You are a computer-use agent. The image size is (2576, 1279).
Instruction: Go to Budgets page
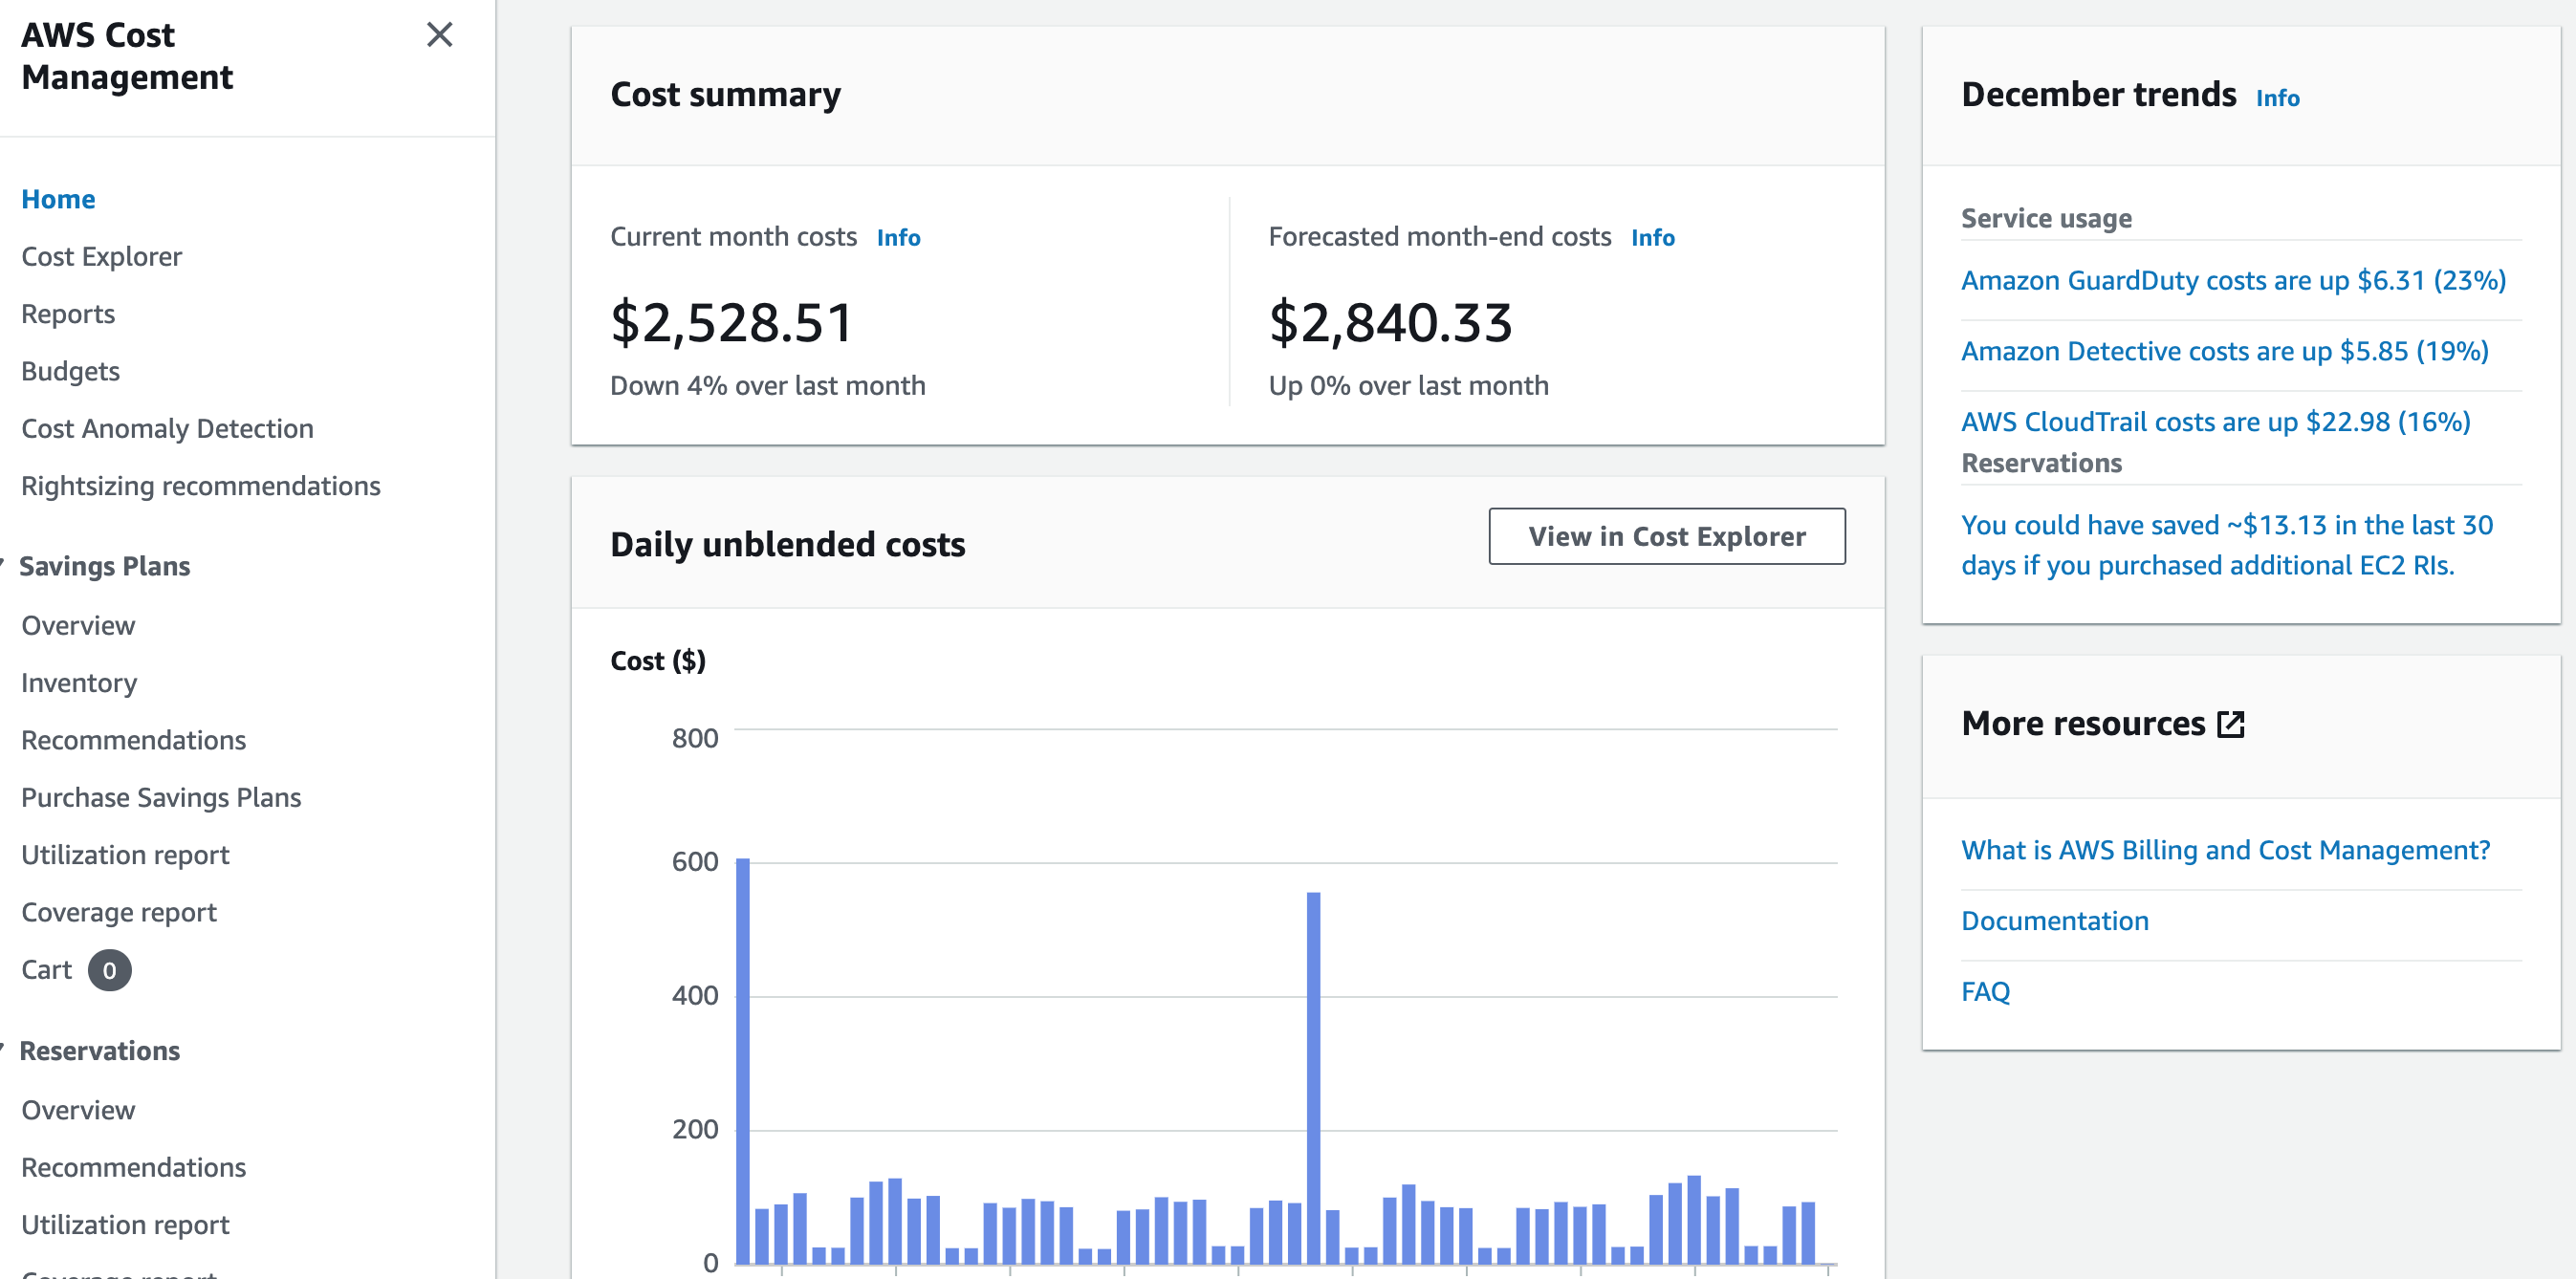pos(70,371)
